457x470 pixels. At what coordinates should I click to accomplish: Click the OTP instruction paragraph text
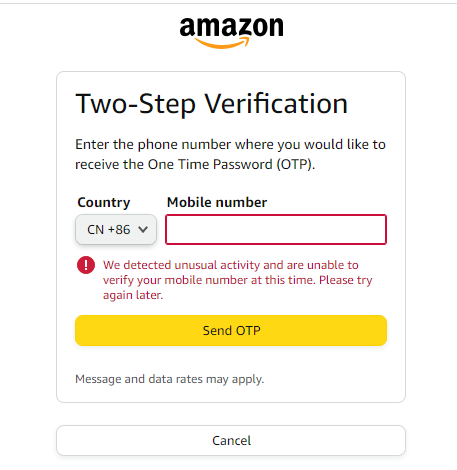coord(230,154)
